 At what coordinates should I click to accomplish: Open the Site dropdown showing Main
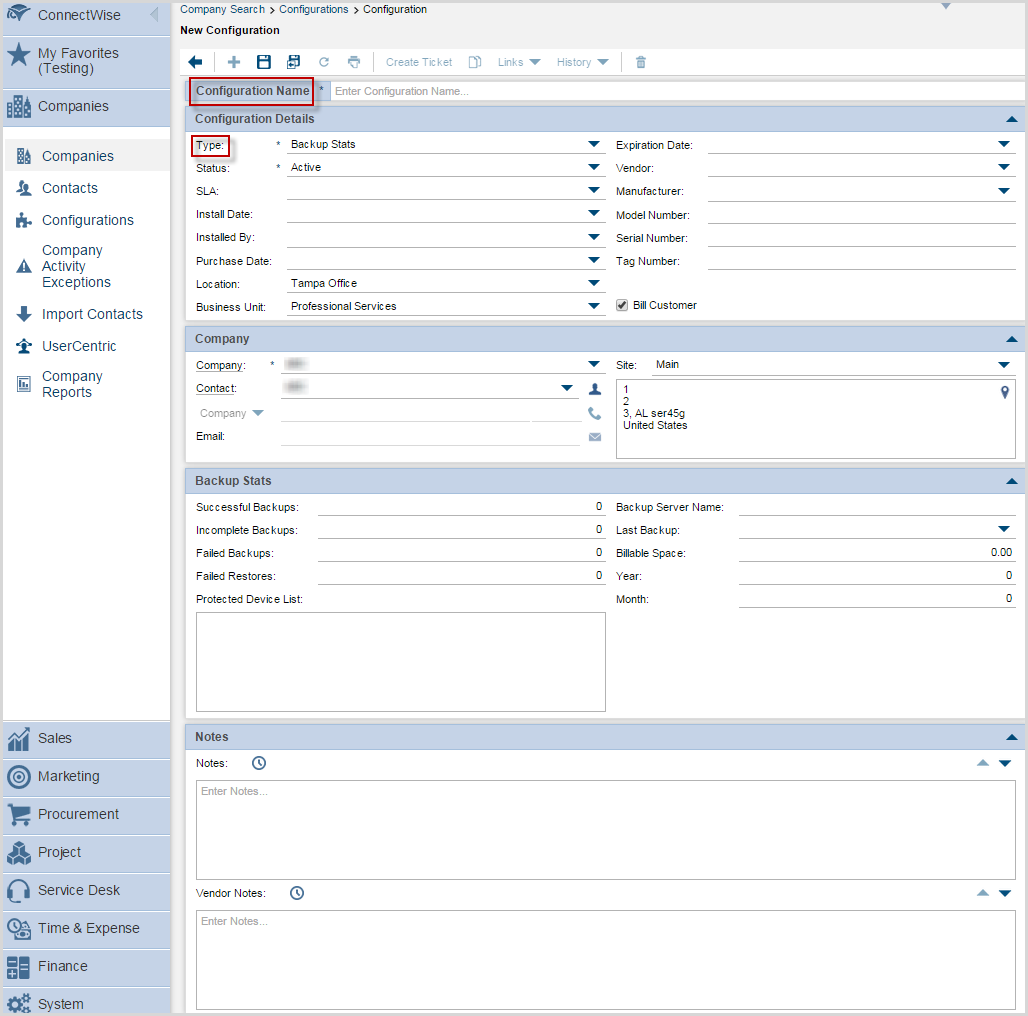(x=1004, y=365)
